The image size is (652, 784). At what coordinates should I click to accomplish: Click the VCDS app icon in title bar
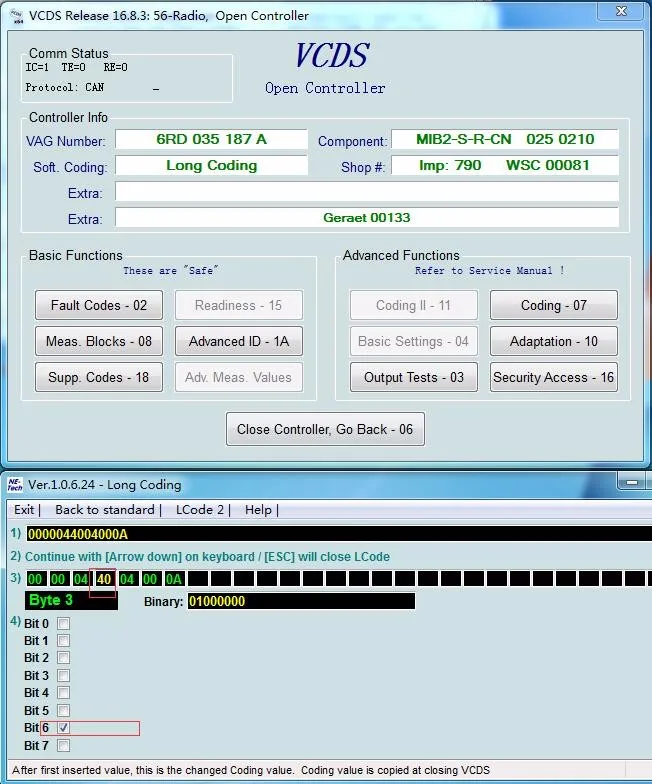click(16, 16)
